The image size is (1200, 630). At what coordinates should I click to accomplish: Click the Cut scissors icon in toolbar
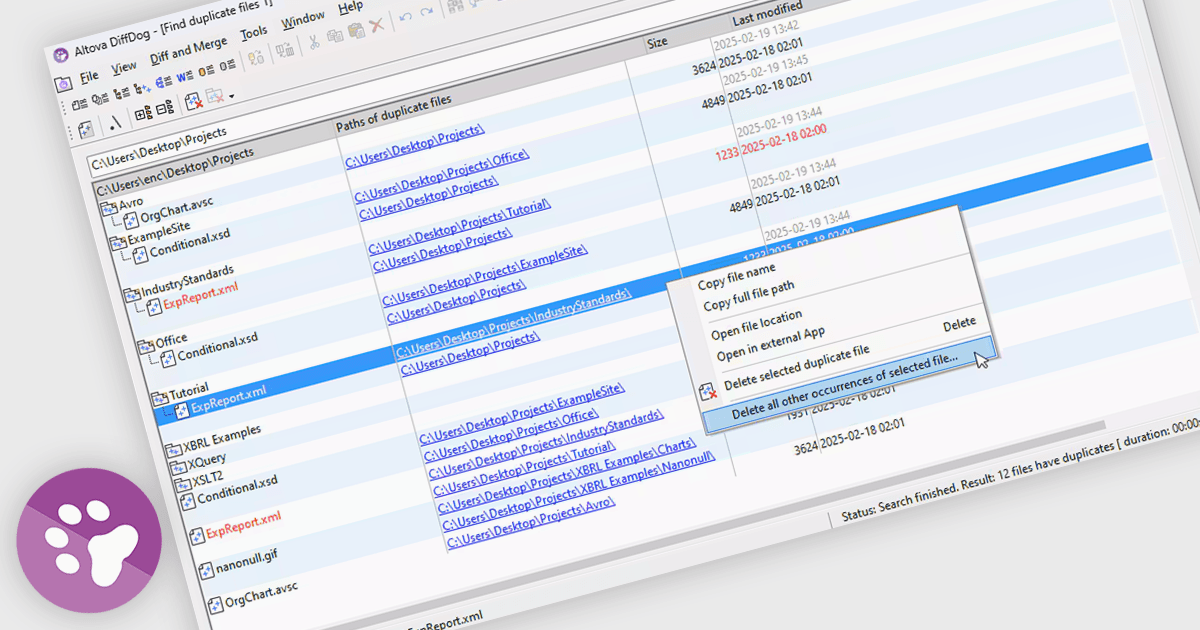313,41
